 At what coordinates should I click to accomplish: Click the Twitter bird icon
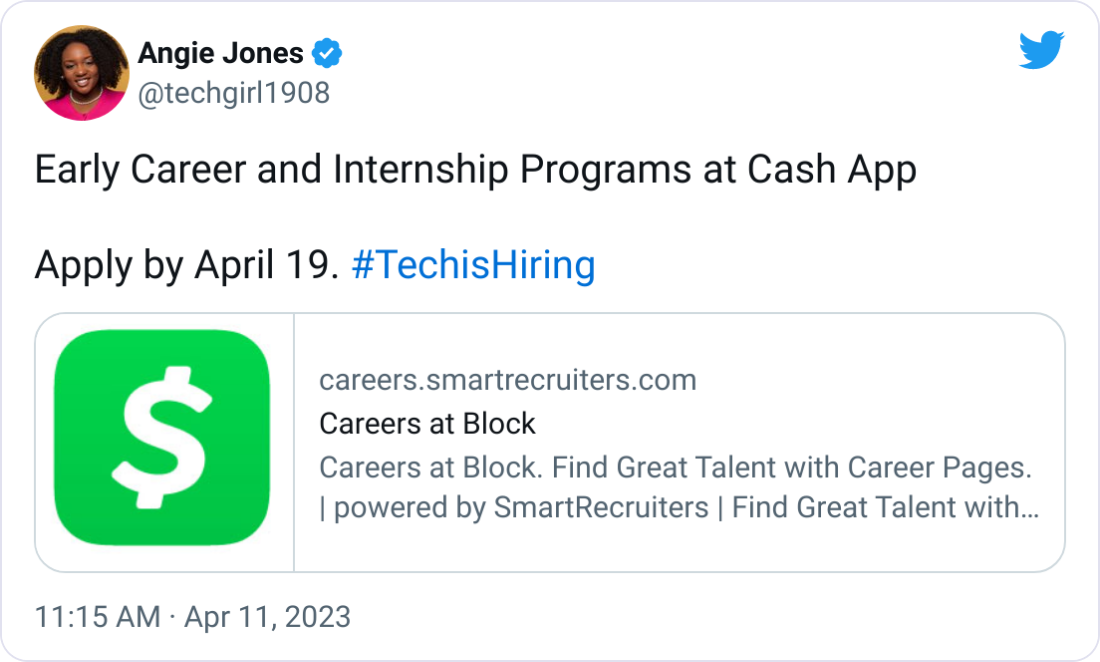1043,52
